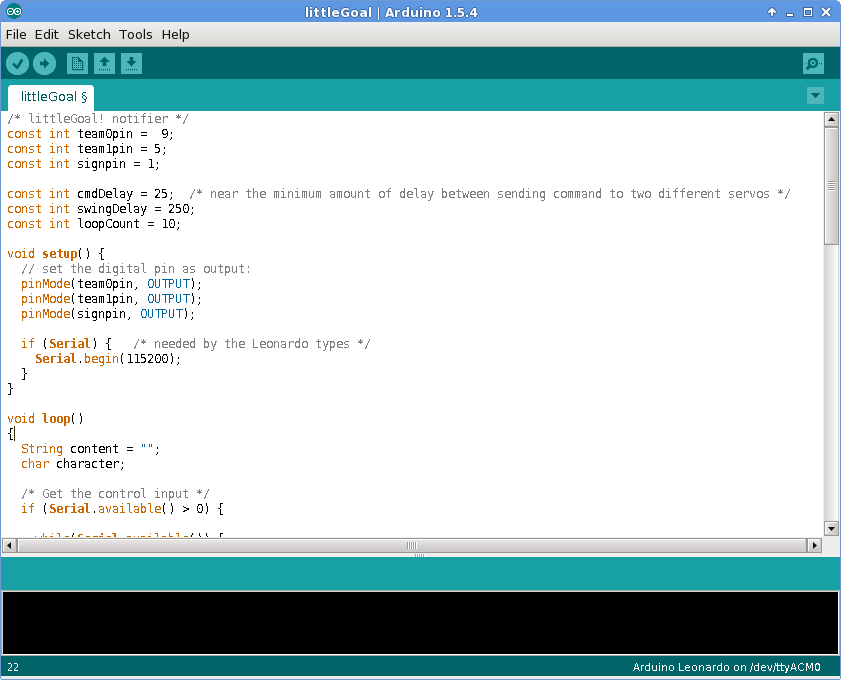841x680 pixels.
Task: Click 'if (Serial.available() > 0) {' line
Action: 122,509
